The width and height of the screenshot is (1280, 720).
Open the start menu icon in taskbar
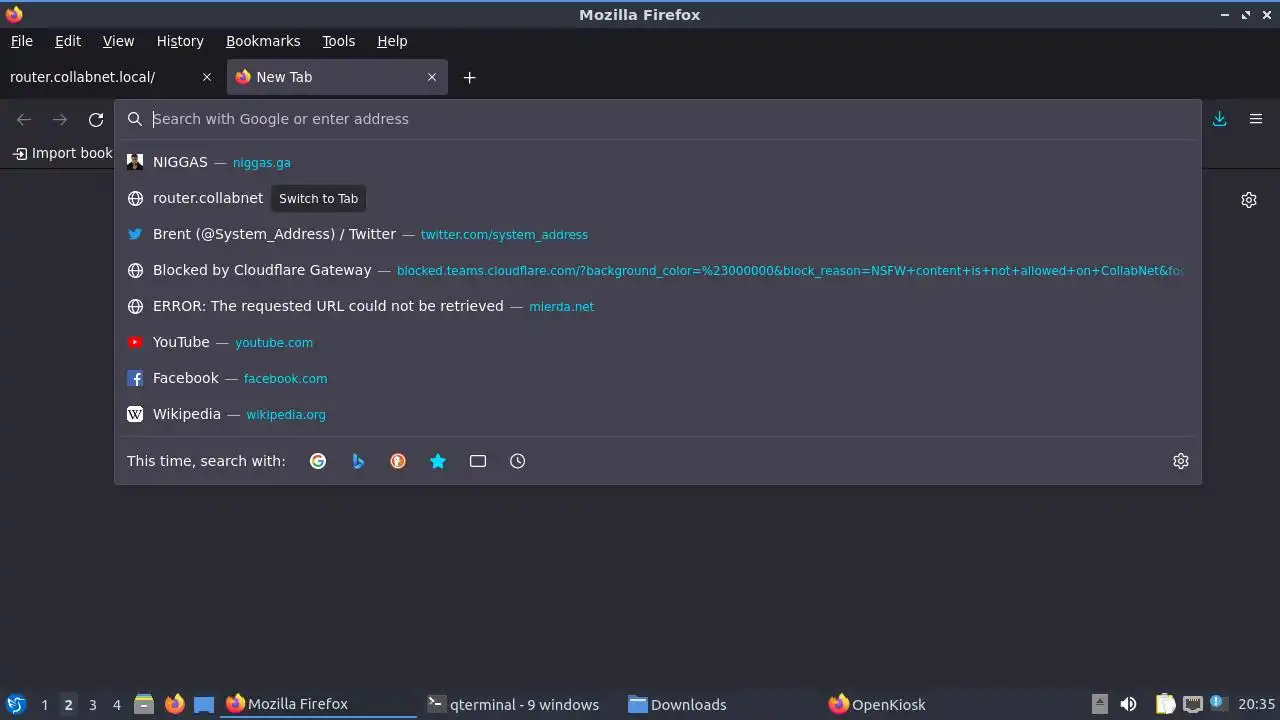pos(16,704)
